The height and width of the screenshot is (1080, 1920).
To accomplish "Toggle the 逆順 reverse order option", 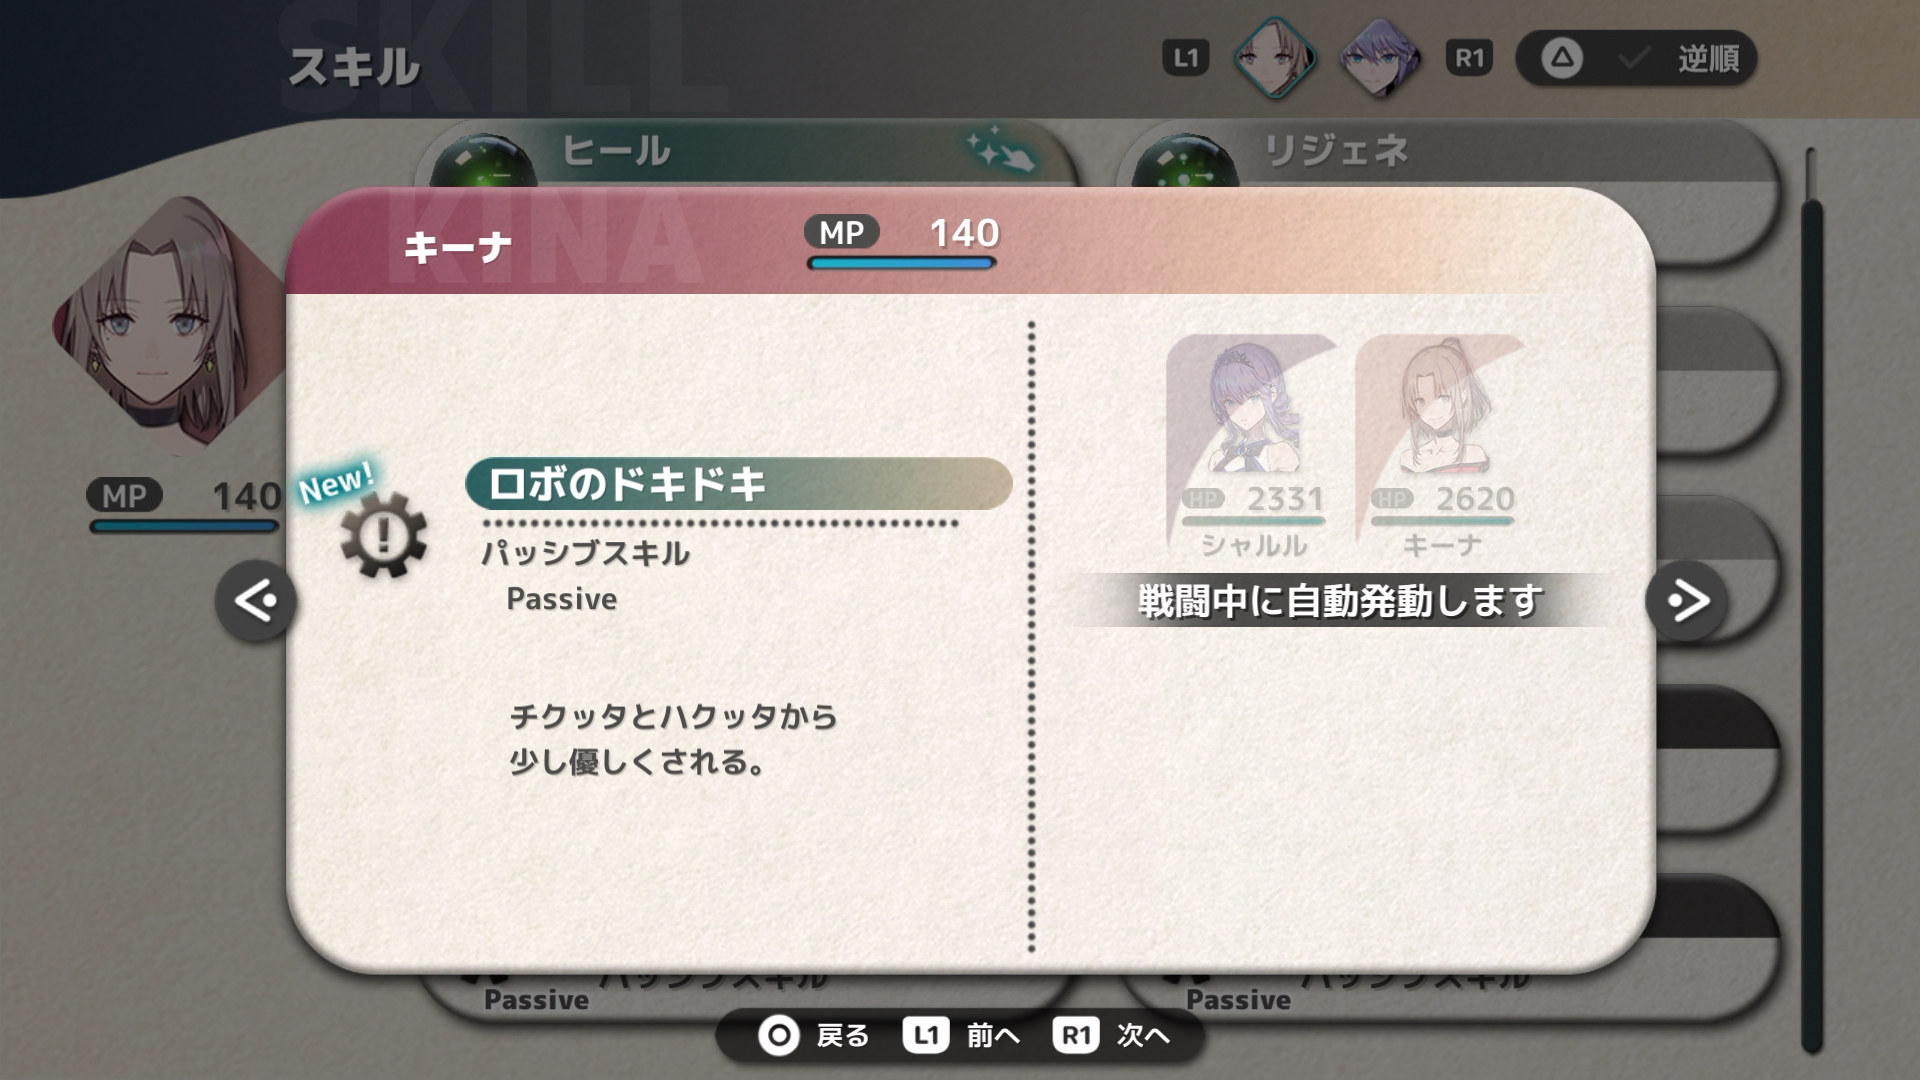I will pos(1680,59).
